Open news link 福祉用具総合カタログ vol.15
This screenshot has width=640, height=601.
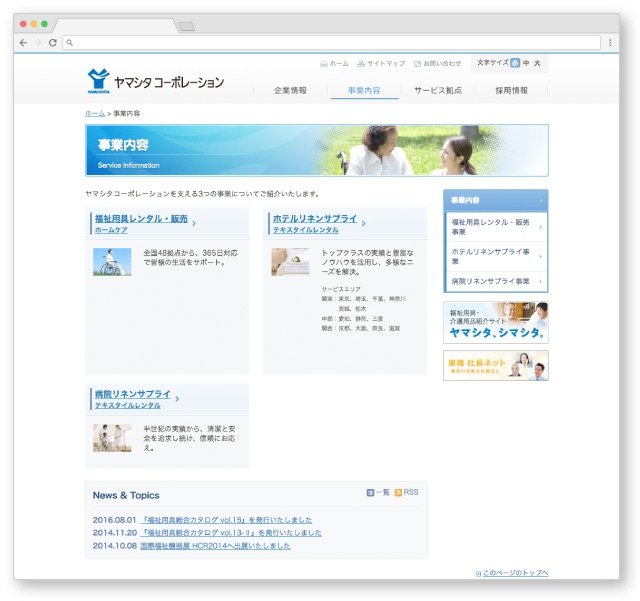(226, 520)
